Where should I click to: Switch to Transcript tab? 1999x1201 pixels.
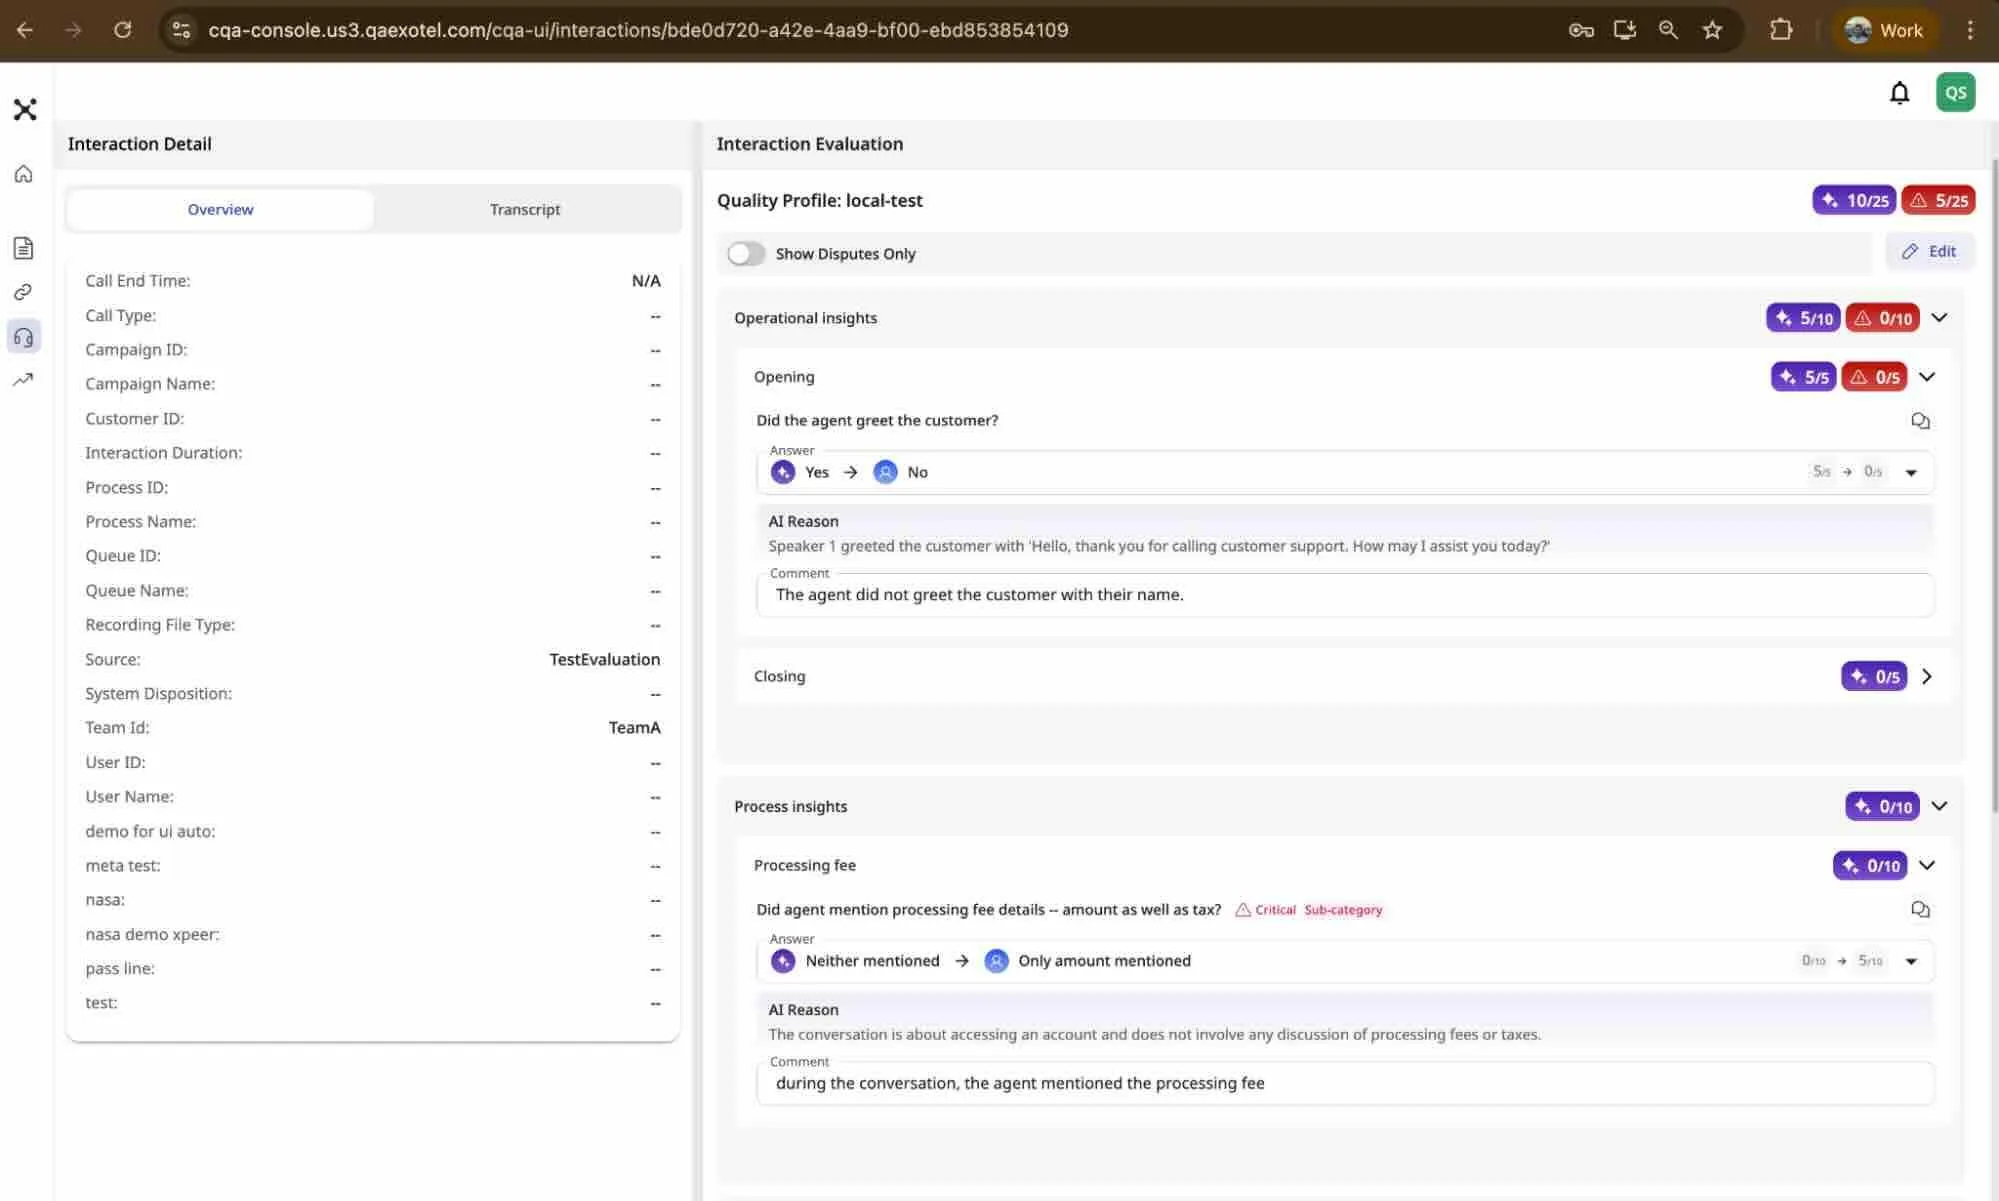tap(525, 209)
